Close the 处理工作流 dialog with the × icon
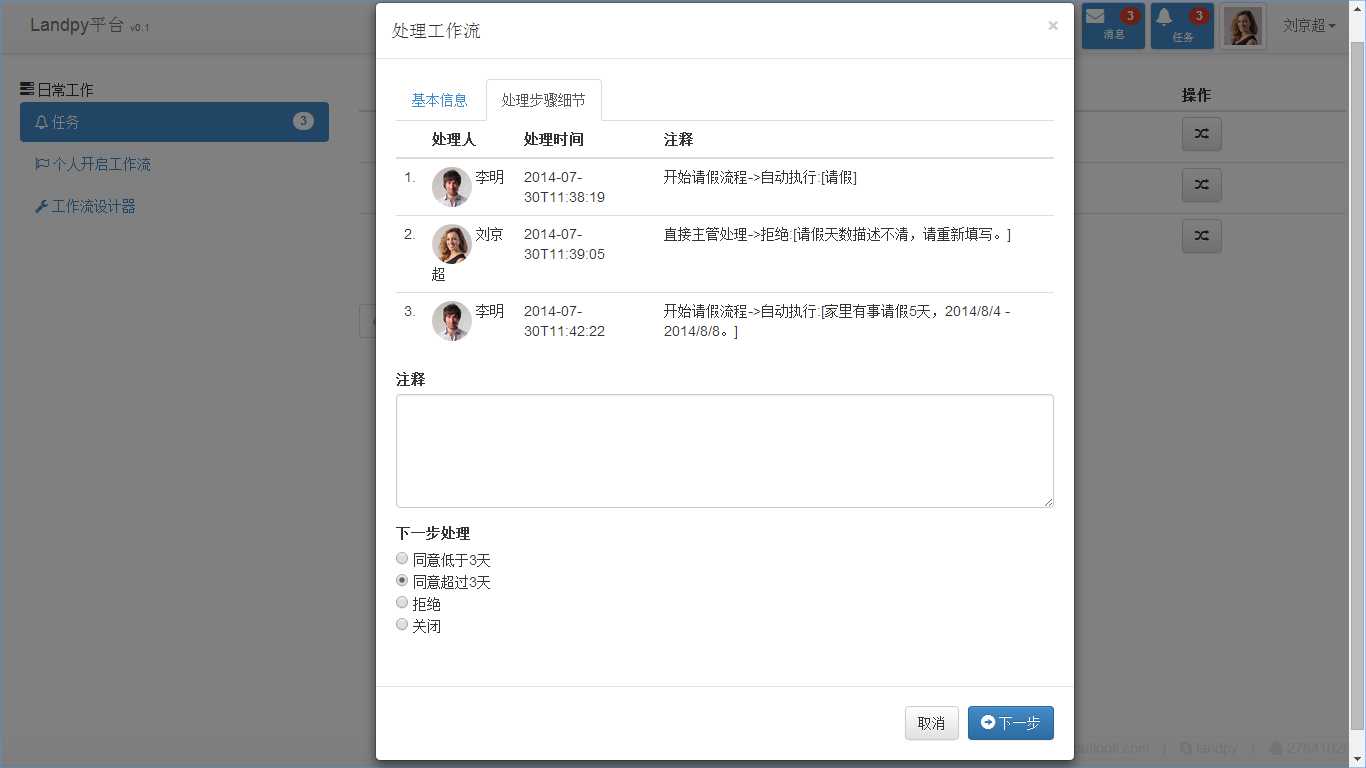Screen dimensions: 1366x768 (x=1053, y=26)
